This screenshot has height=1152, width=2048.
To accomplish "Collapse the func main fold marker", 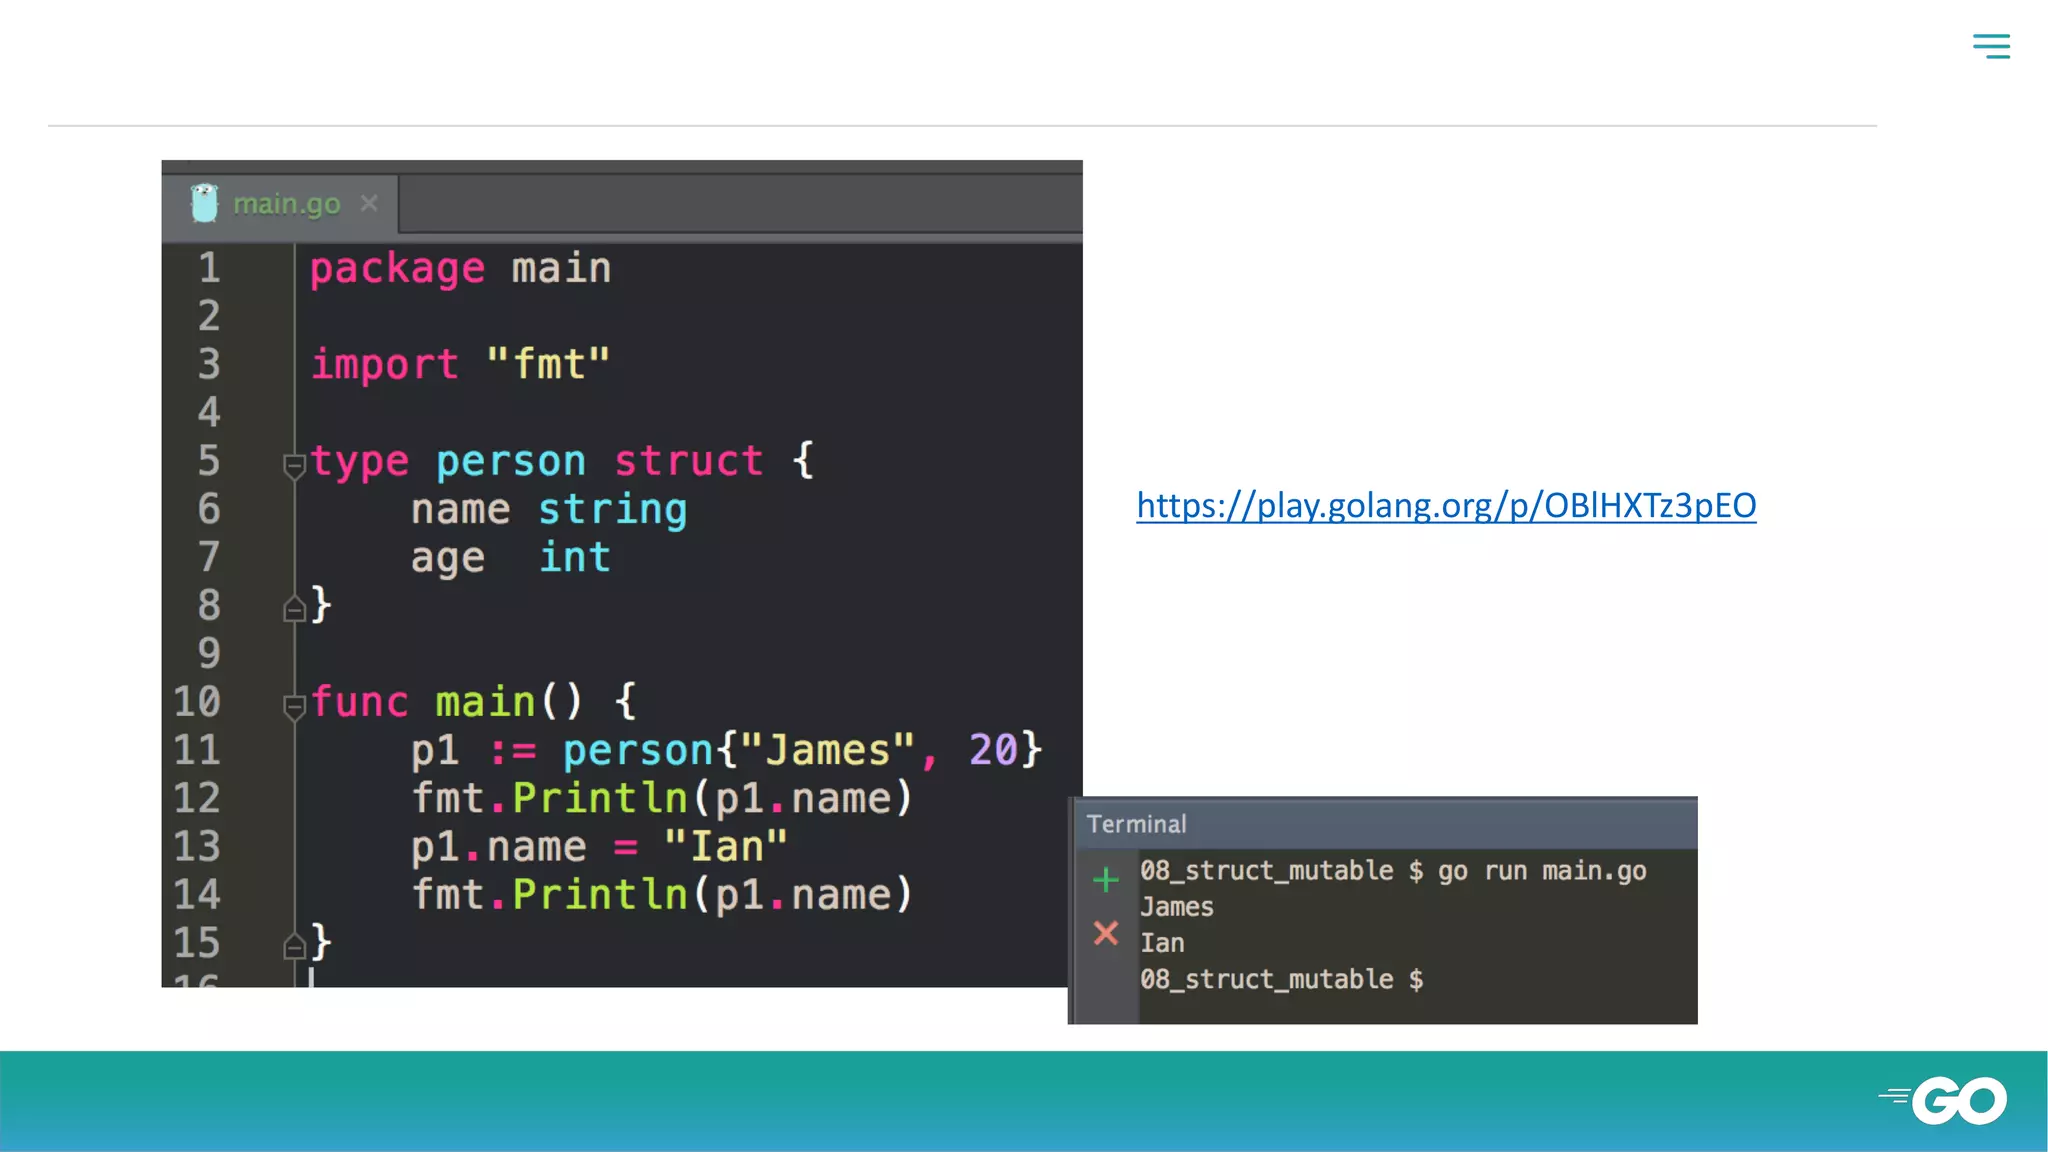I will click(293, 706).
